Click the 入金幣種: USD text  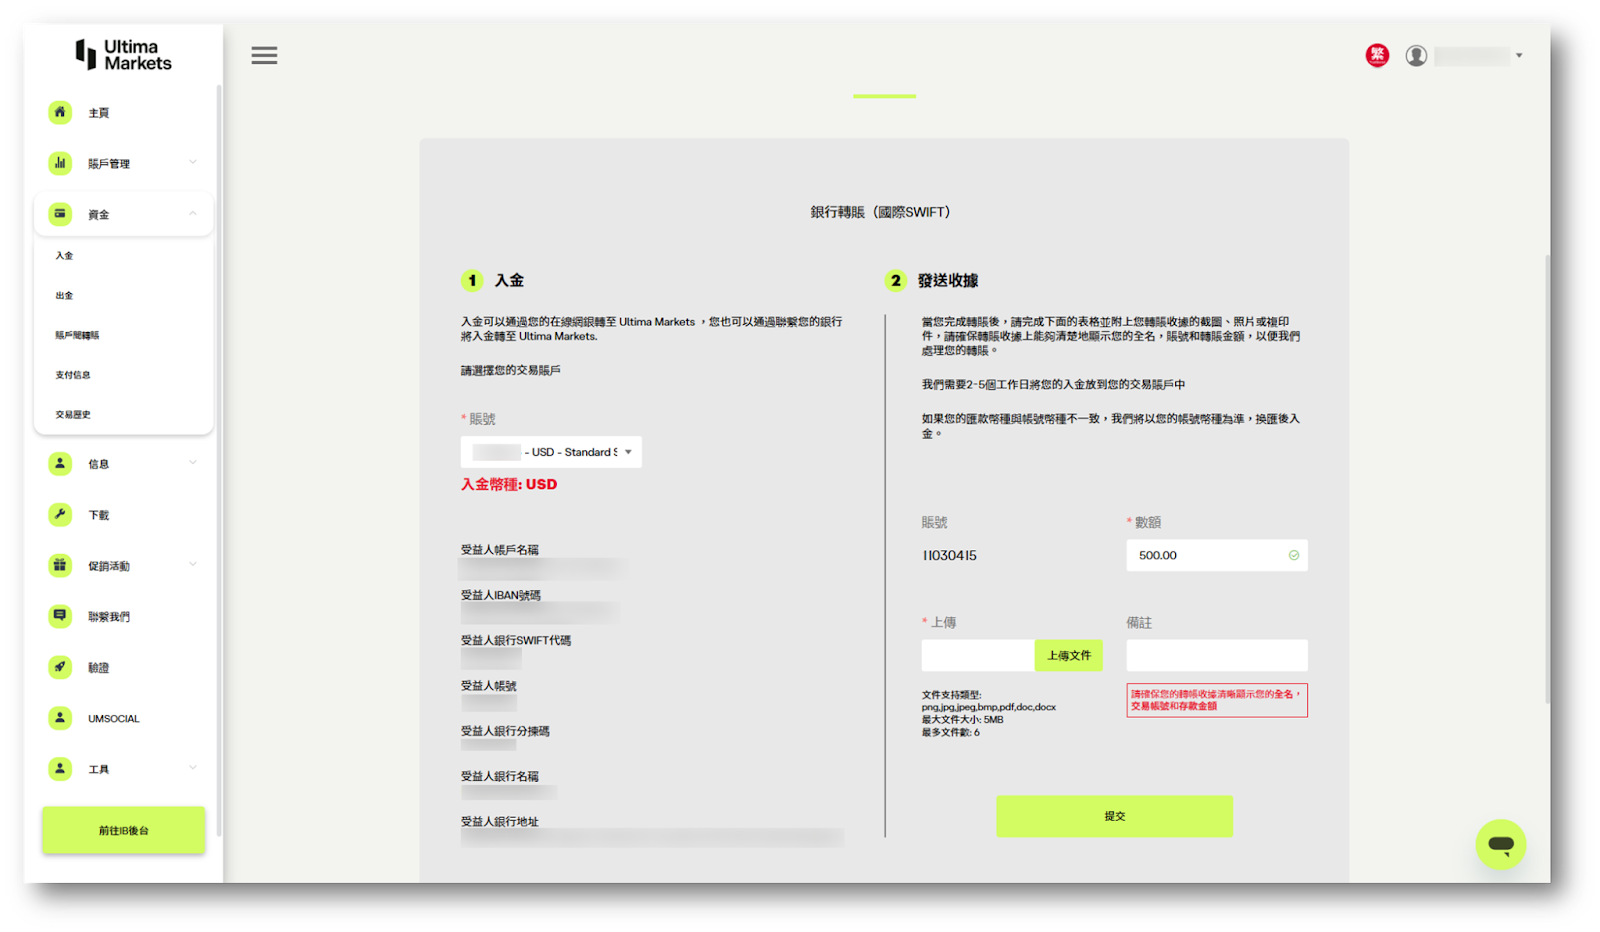pos(509,484)
